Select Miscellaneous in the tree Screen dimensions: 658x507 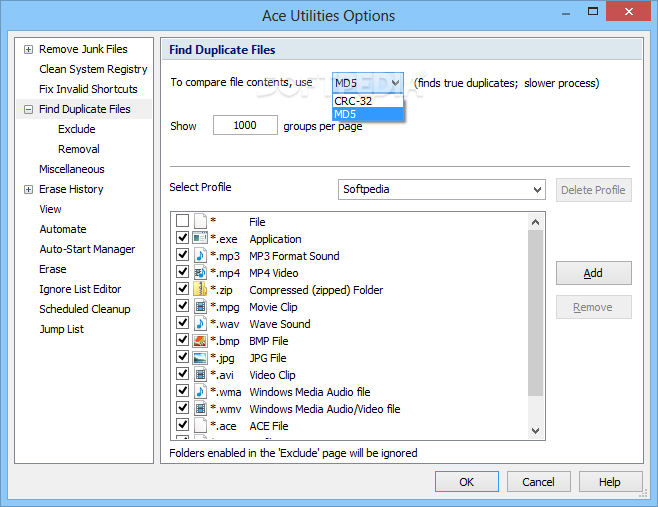click(x=72, y=169)
